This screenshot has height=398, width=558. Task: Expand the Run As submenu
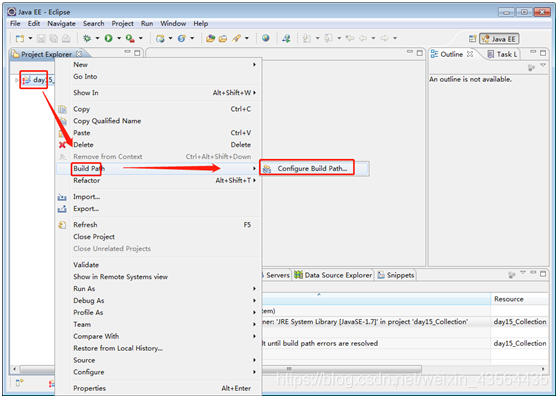(x=159, y=289)
